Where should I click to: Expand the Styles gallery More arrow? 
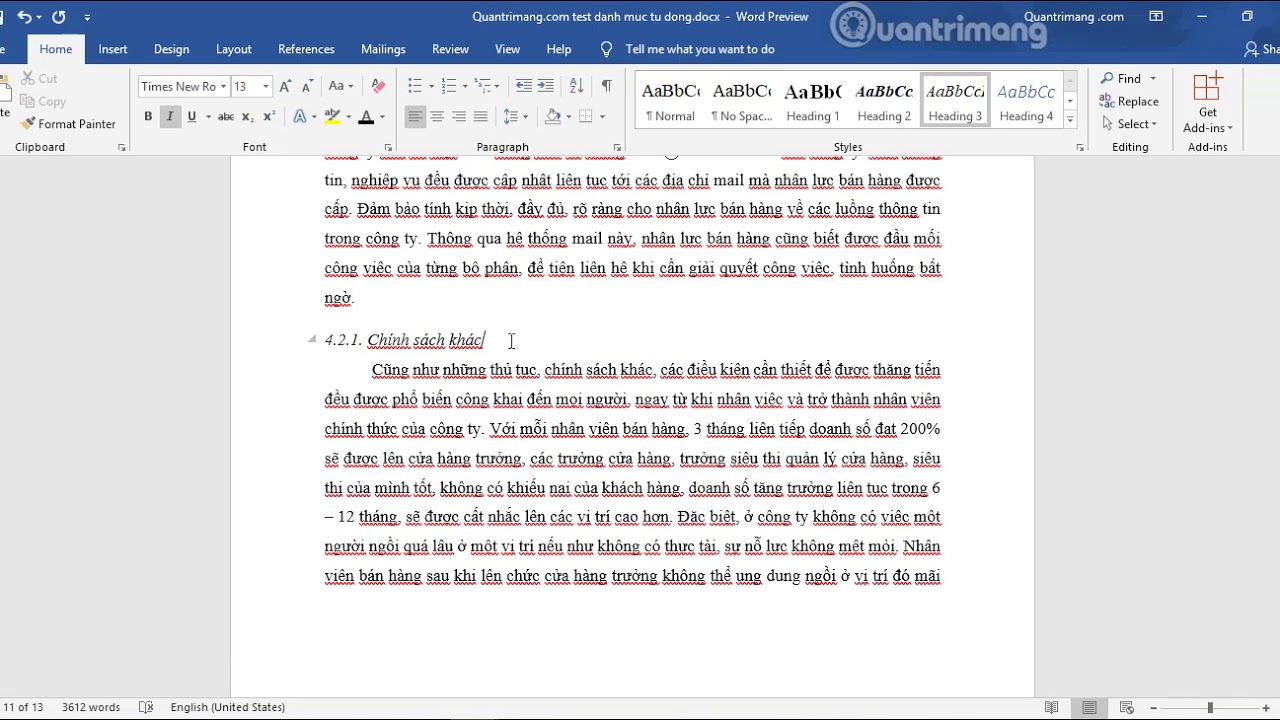[x=1070, y=119]
